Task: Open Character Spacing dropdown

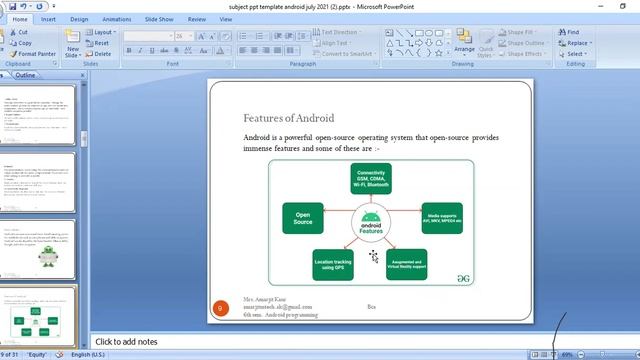Action: pyautogui.click(x=188, y=51)
